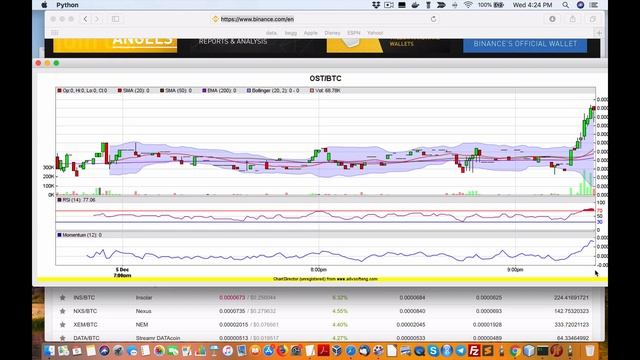Open Adobe Acrobat from the Dock

323,351
